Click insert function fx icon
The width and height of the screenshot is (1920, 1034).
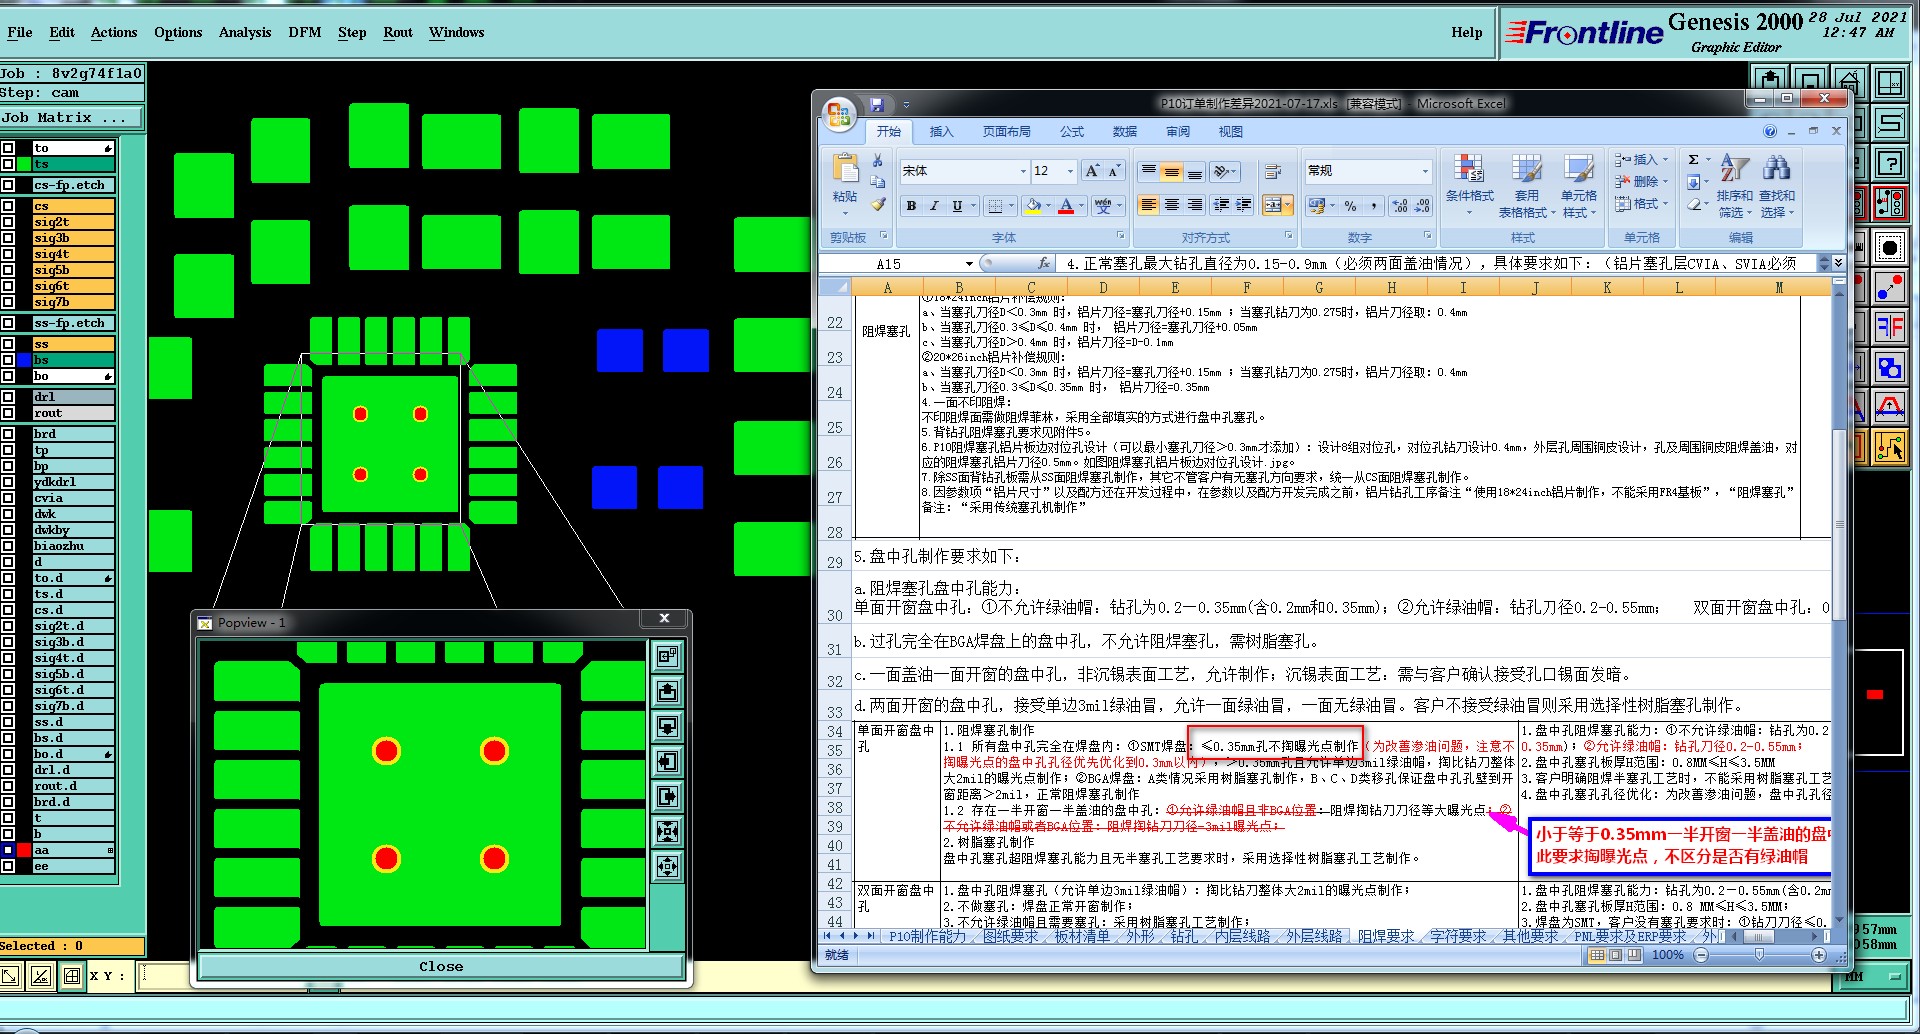click(x=1043, y=263)
